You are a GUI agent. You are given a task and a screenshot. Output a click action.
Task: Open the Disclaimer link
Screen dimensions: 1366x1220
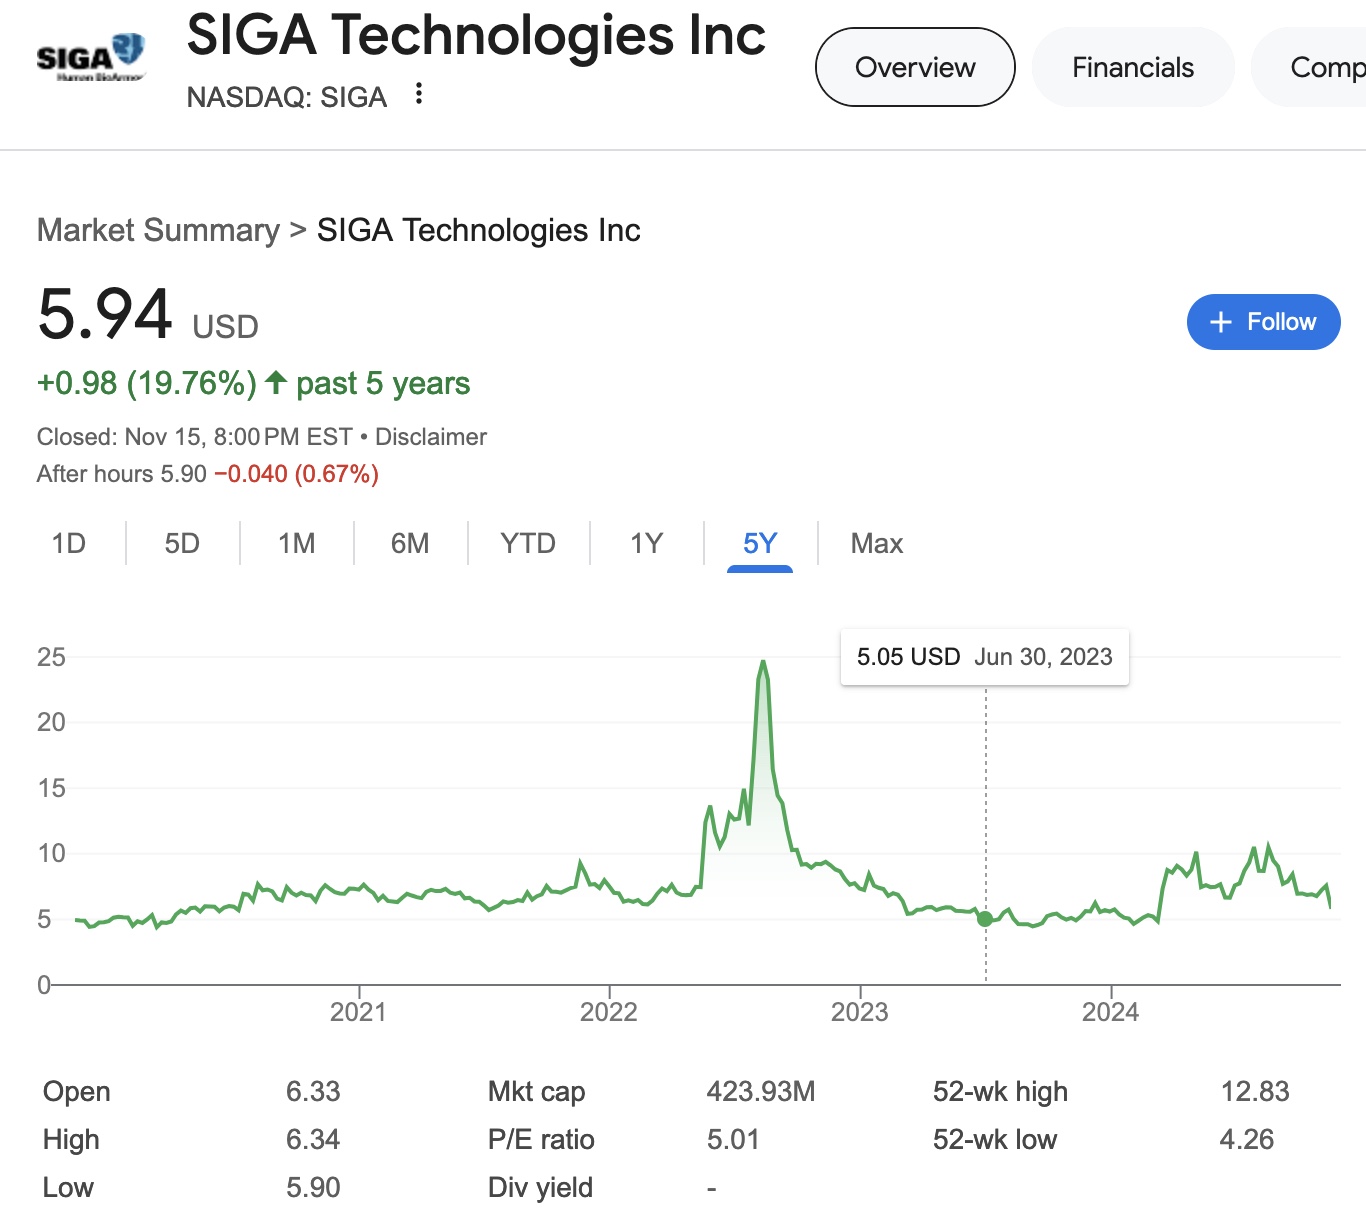(x=431, y=437)
